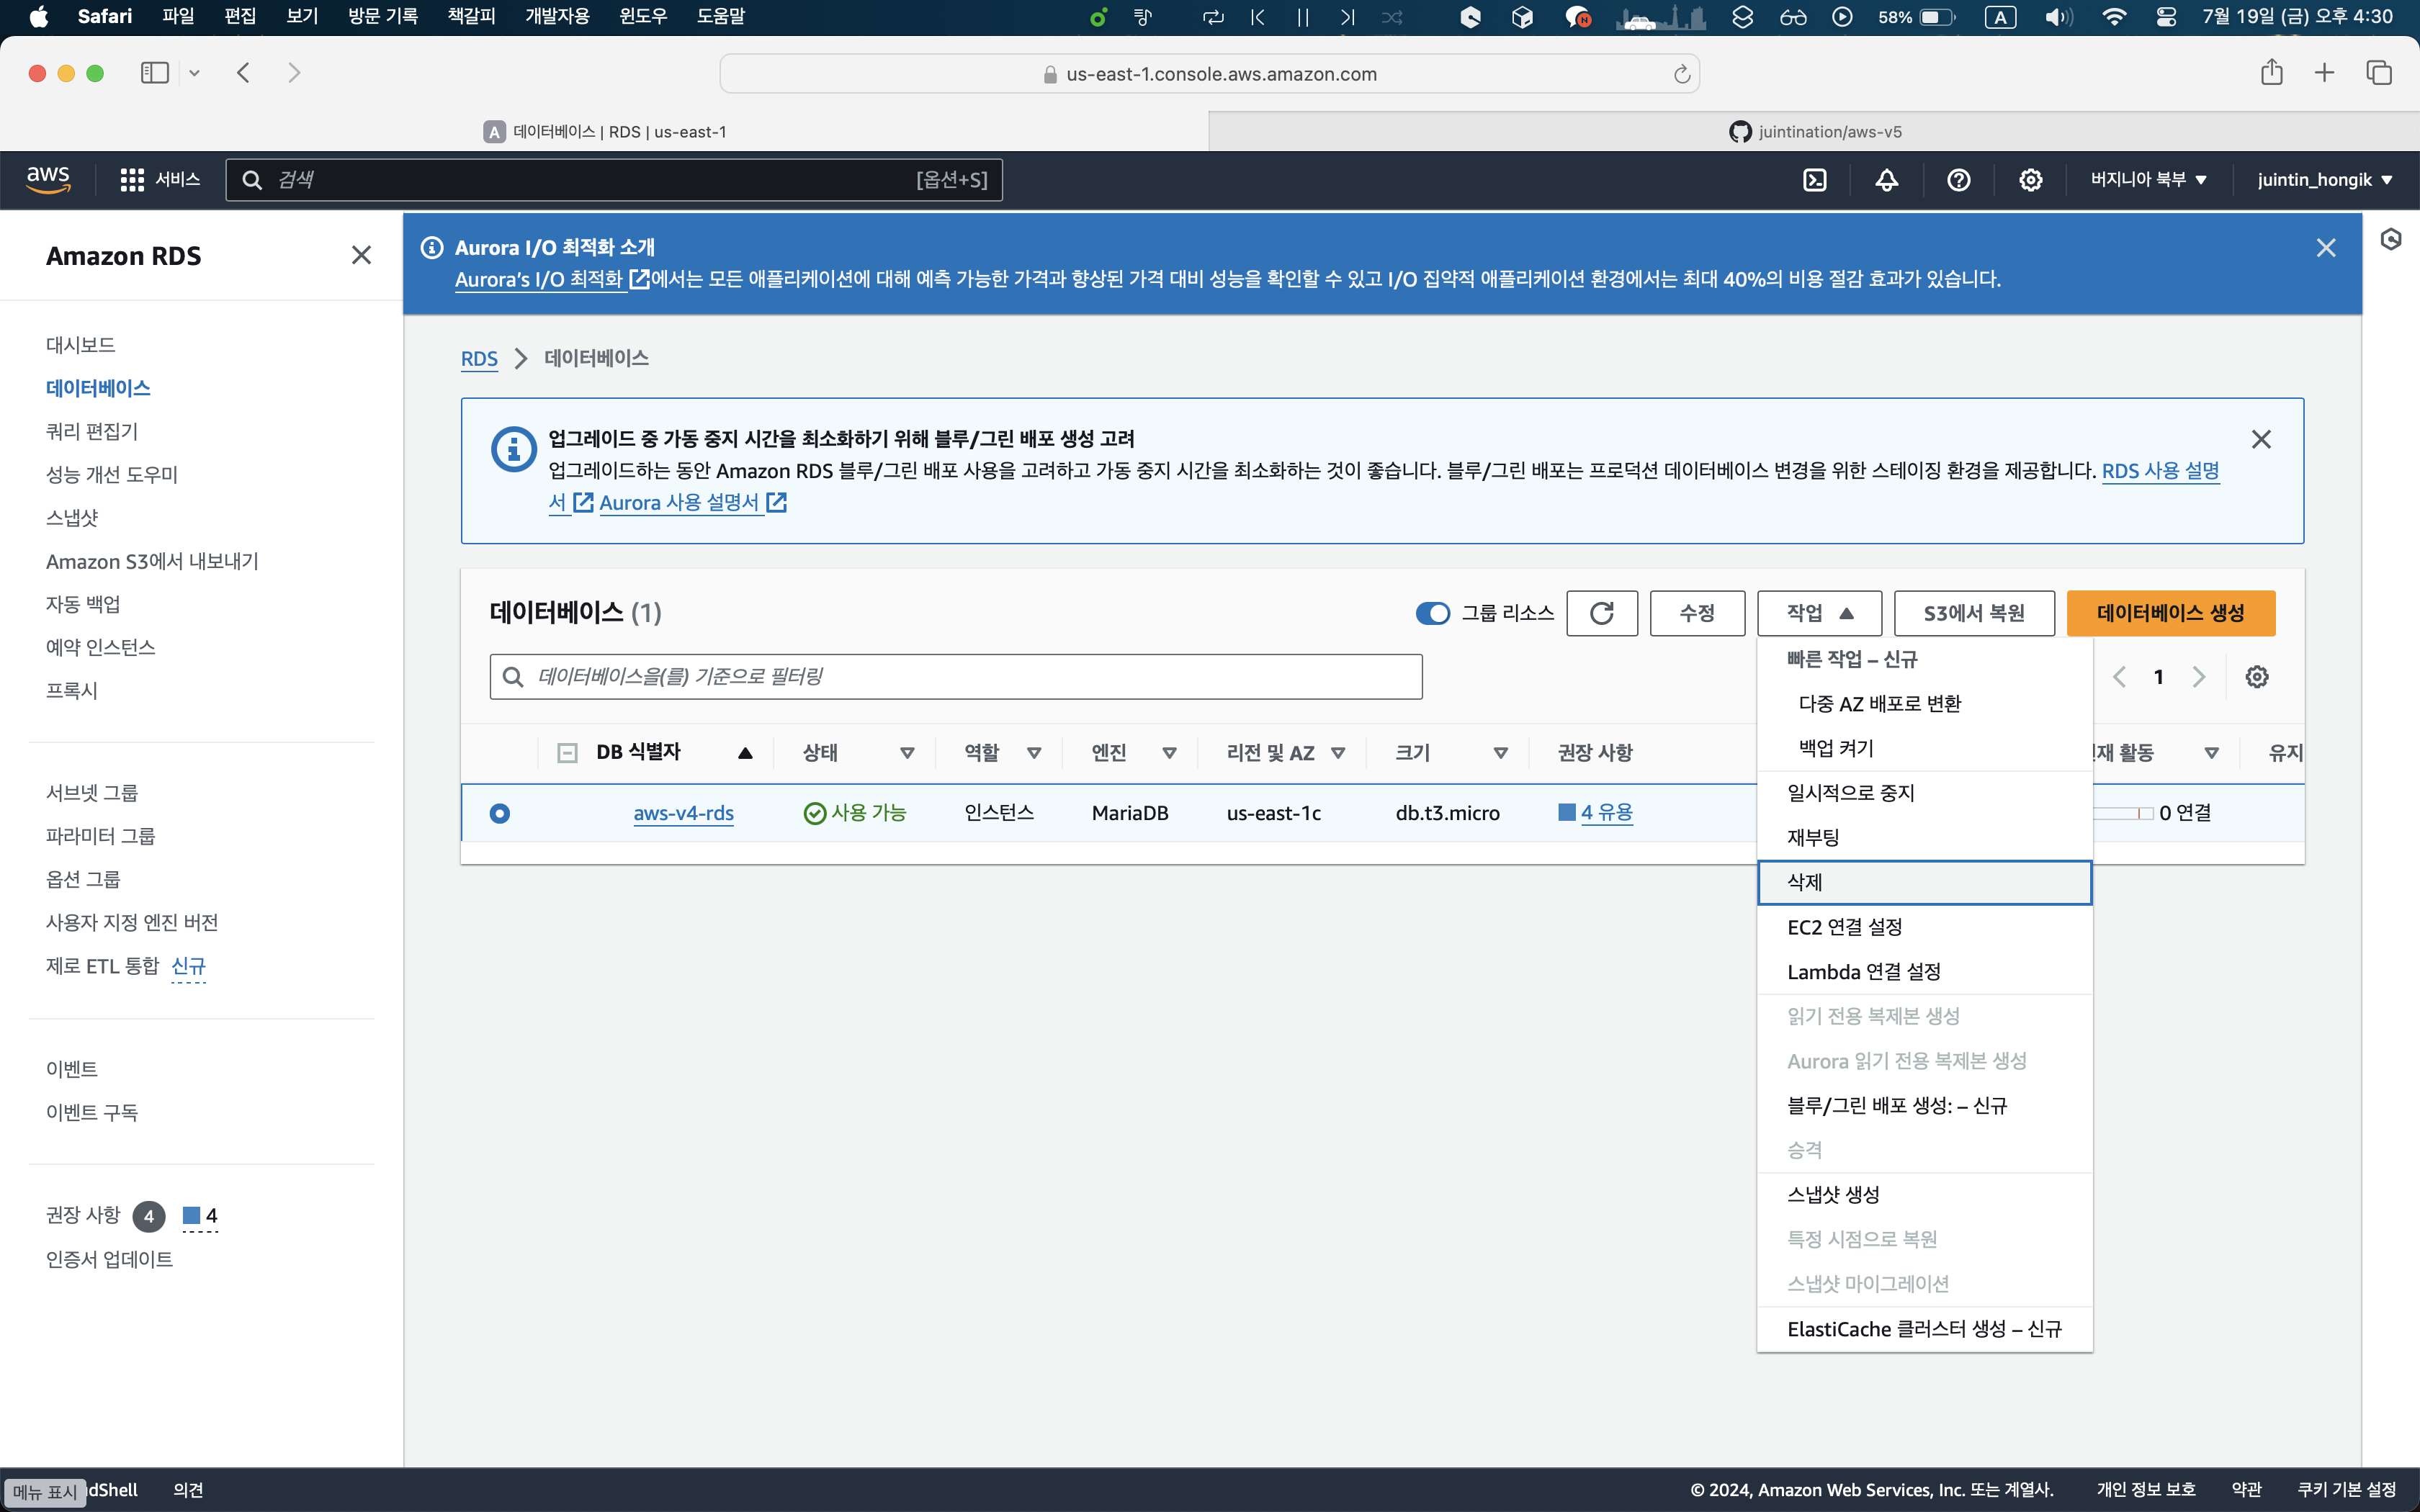Screen dimensions: 2420x1512
Task: Dismiss the Aurora I/O banner
Action: tap(2325, 248)
